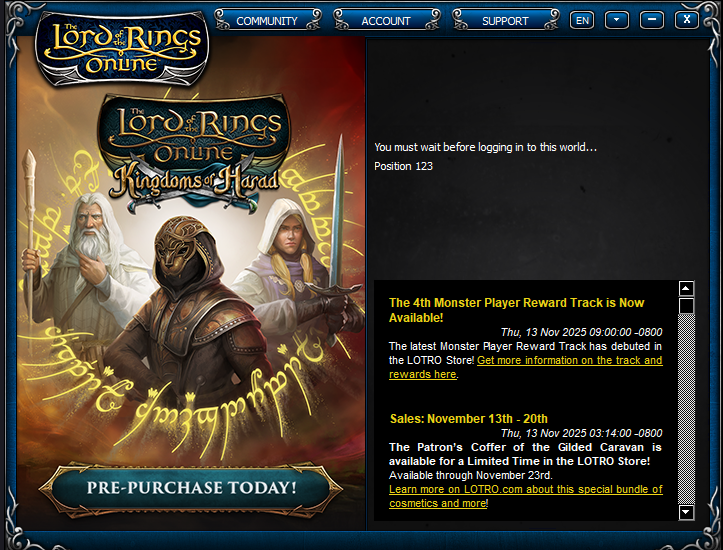This screenshot has width=723, height=550.
Task: Open the Support menu
Action: pos(505,21)
